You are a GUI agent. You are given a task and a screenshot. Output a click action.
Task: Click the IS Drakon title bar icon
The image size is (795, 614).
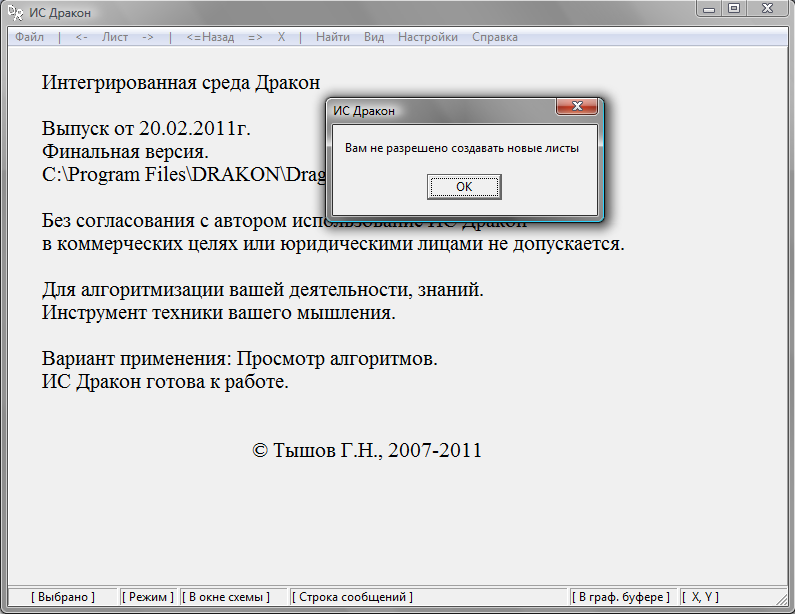pyautogui.click(x=14, y=10)
